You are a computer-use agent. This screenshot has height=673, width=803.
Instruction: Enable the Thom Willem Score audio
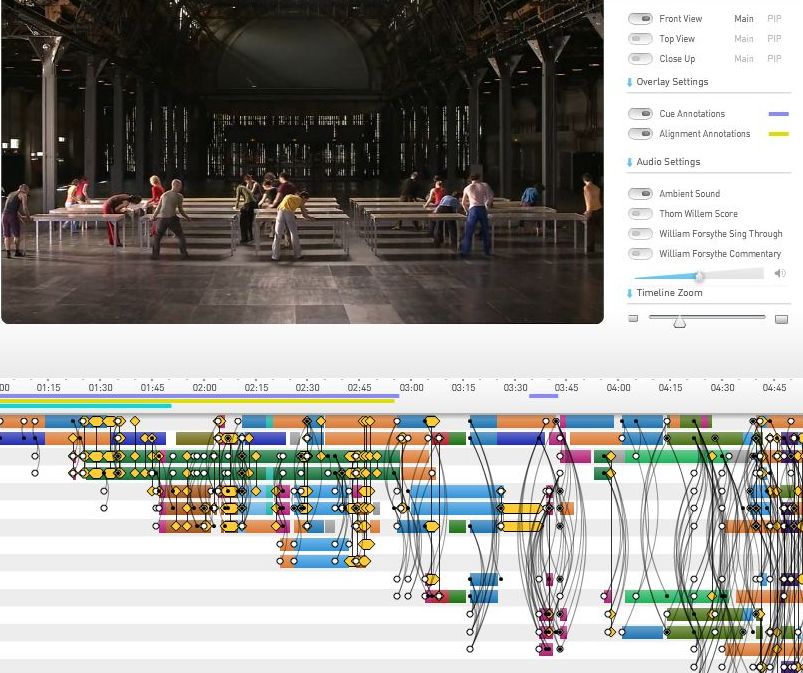coord(640,214)
